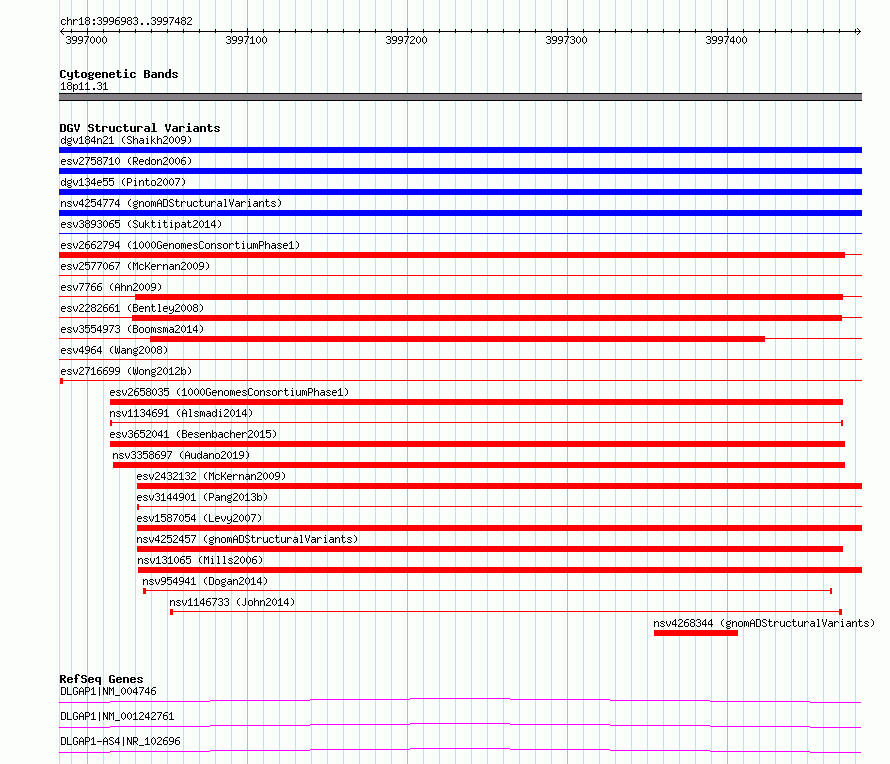Click ruler position 3997000
Image resolution: width=890 pixels, height=764 pixels.
[86, 40]
